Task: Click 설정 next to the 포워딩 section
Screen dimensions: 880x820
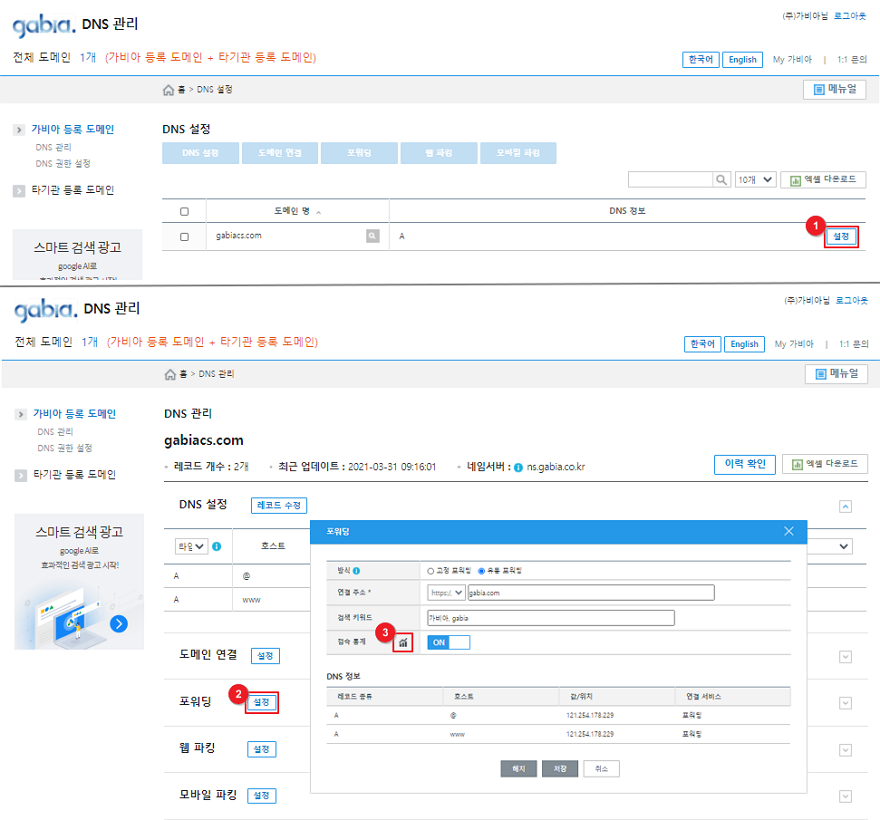Action: click(x=262, y=703)
